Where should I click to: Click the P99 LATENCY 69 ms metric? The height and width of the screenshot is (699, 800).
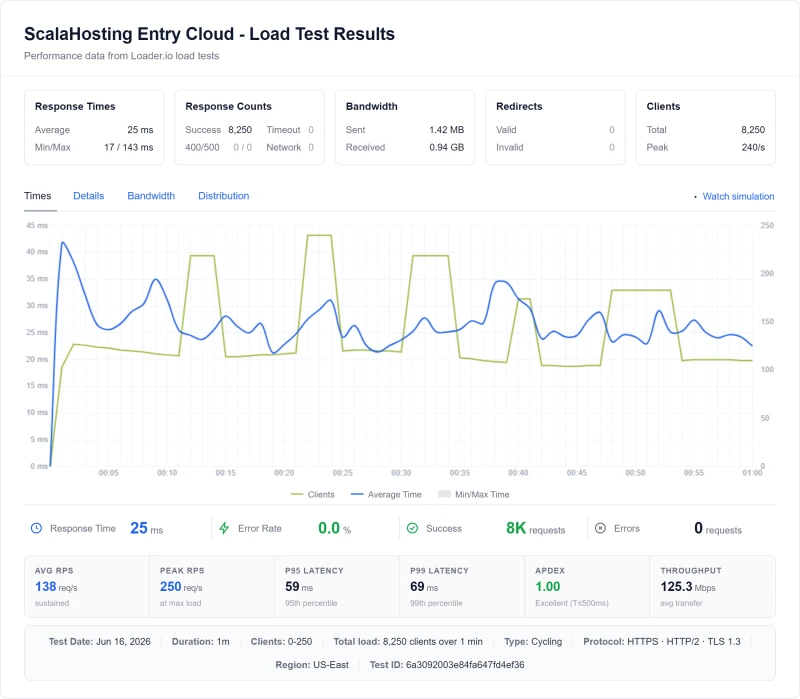[424, 587]
